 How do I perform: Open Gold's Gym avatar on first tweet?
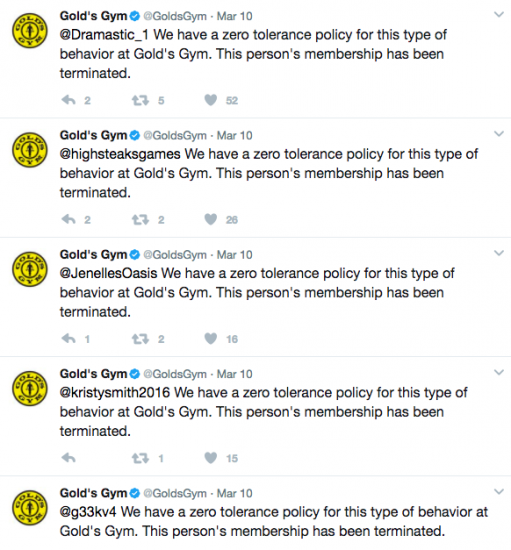pos(30,31)
